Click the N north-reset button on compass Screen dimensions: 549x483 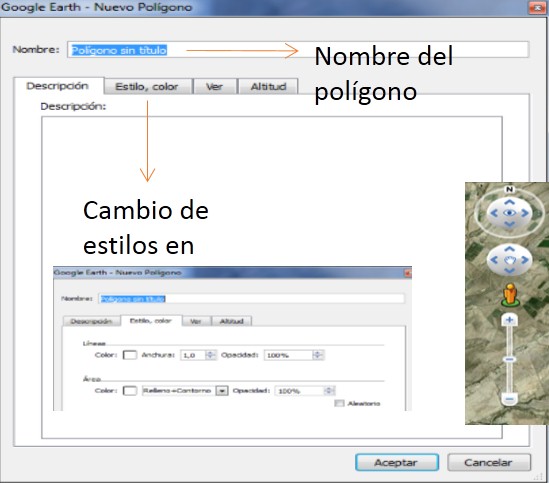pos(509,189)
